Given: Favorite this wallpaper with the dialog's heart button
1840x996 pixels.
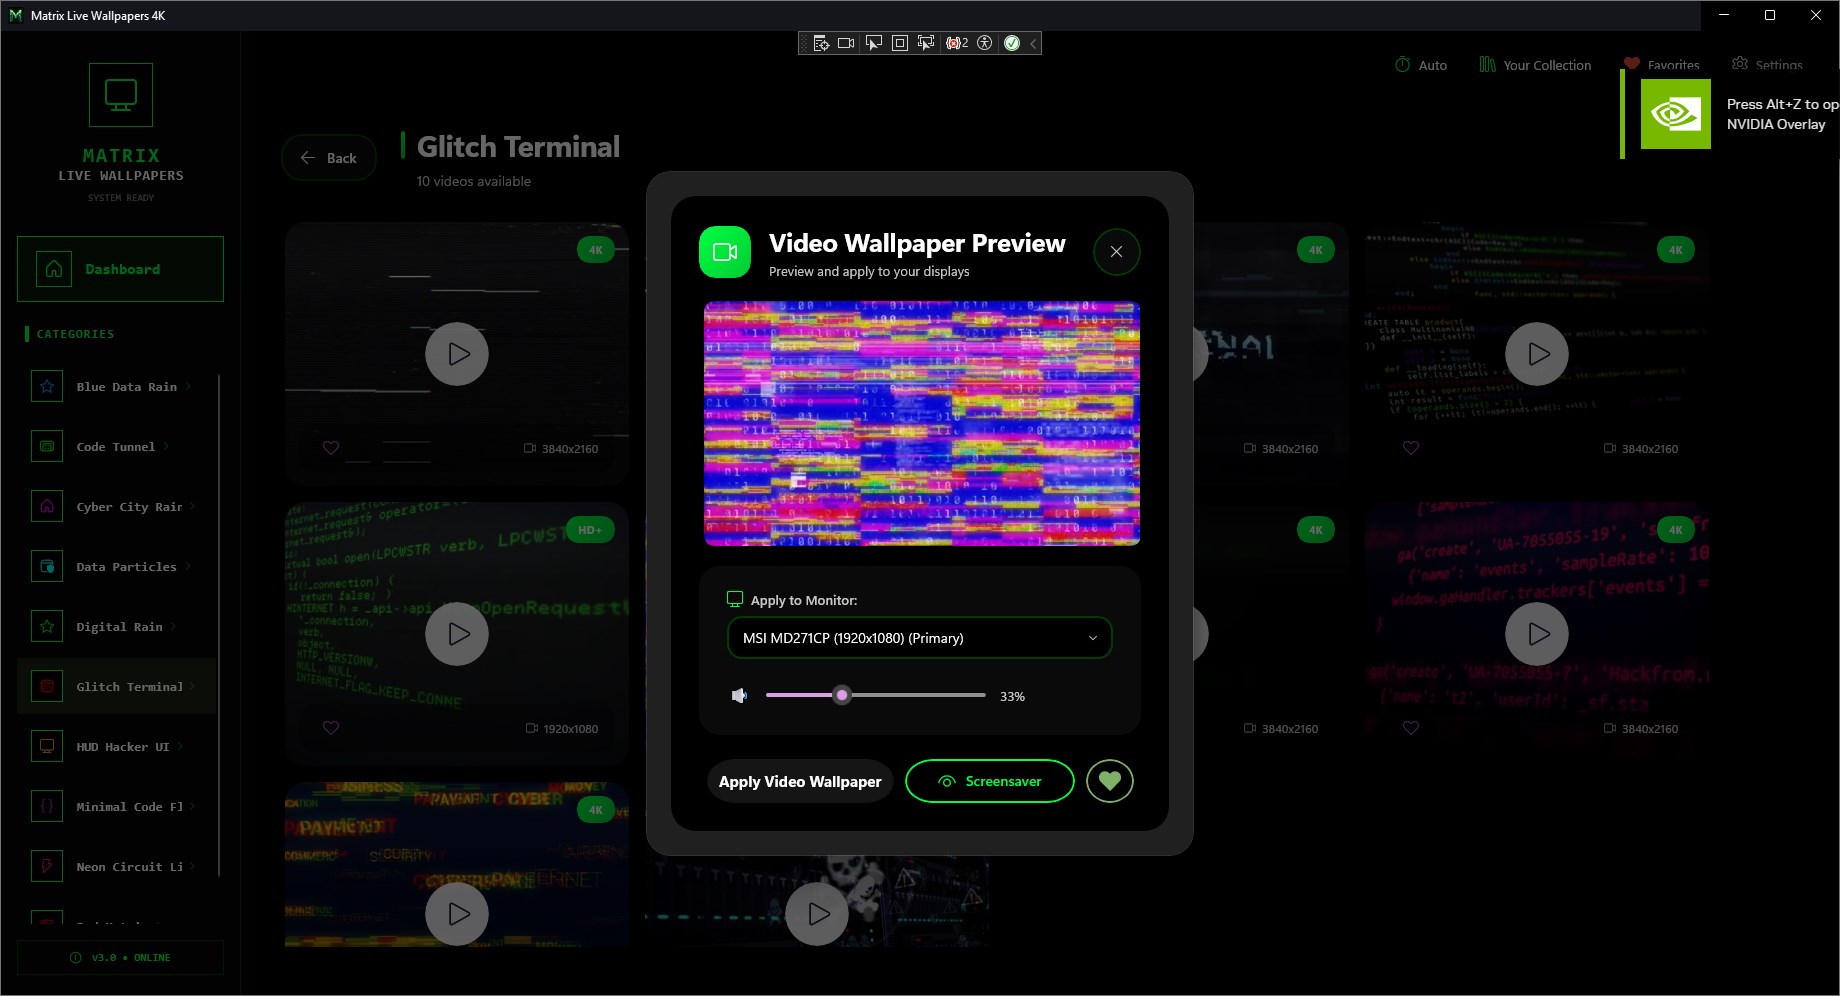Looking at the screenshot, I should point(1110,781).
